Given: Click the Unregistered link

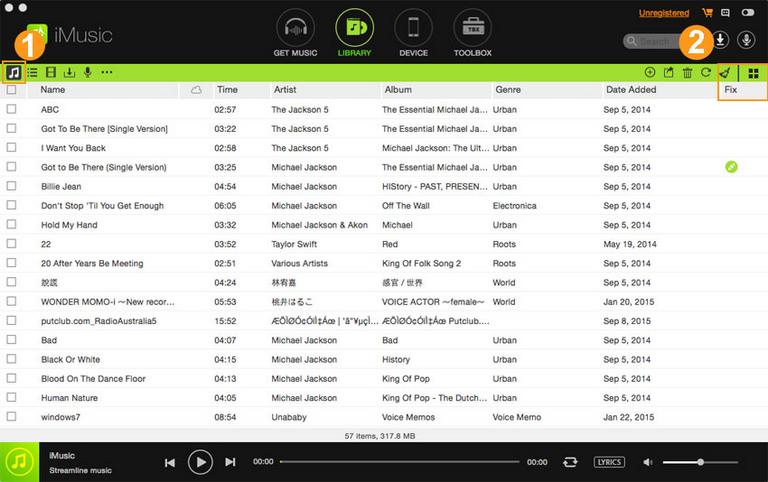Looking at the screenshot, I should pyautogui.click(x=664, y=13).
